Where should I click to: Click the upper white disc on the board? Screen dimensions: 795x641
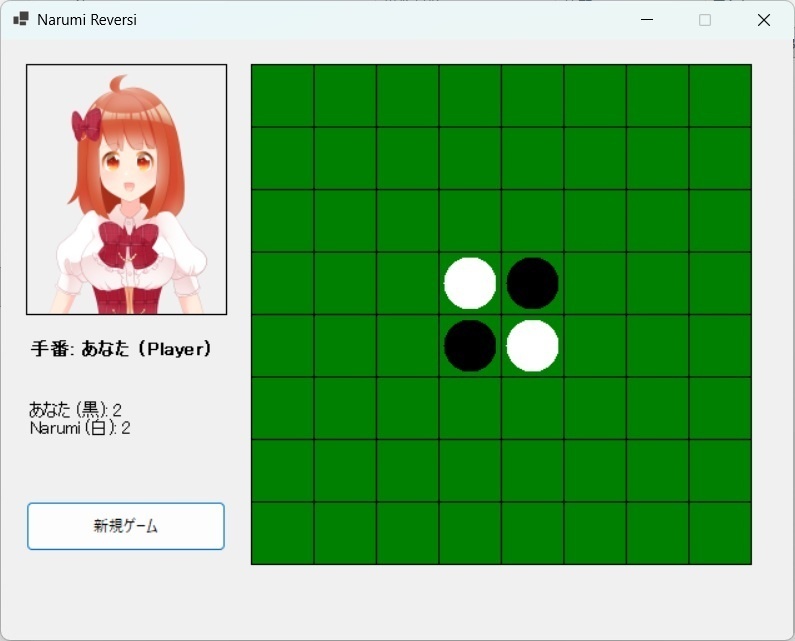pos(470,283)
